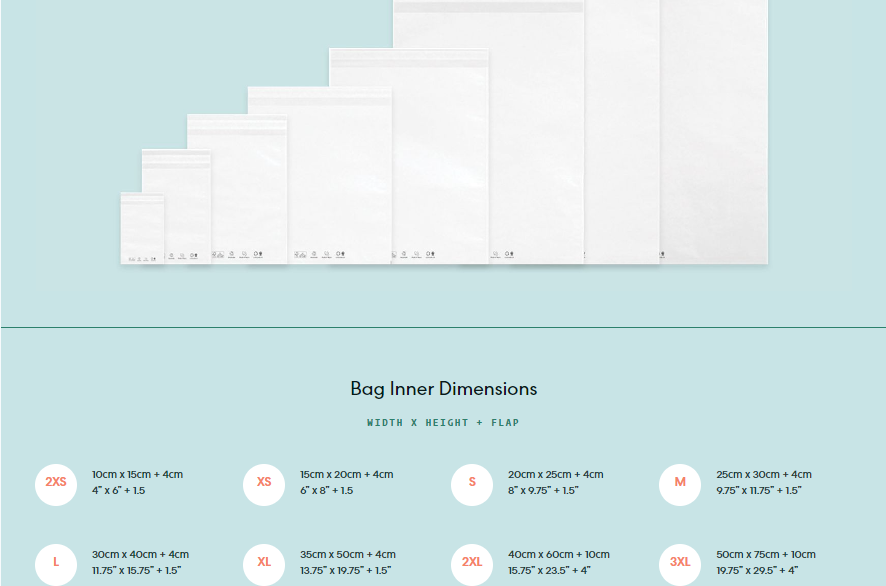Select the 19.75" x 29.5" + 4" inch measurement
Viewport: 886px width, 586px height.
coord(756,571)
